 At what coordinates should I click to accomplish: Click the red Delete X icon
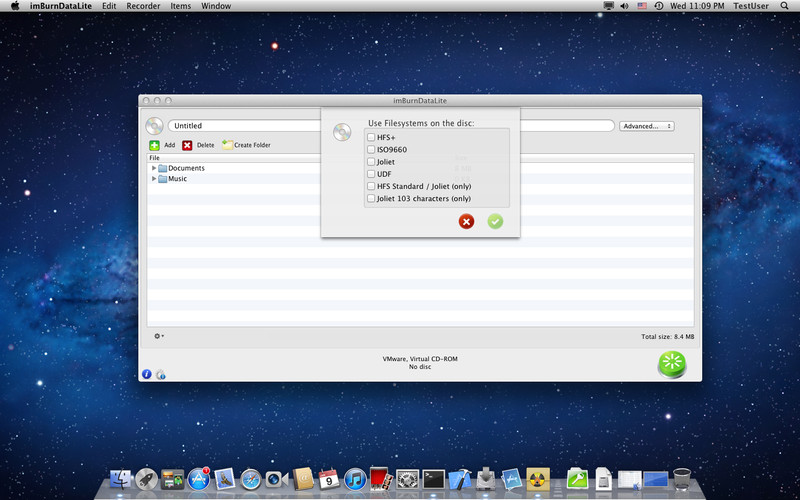[x=187, y=145]
